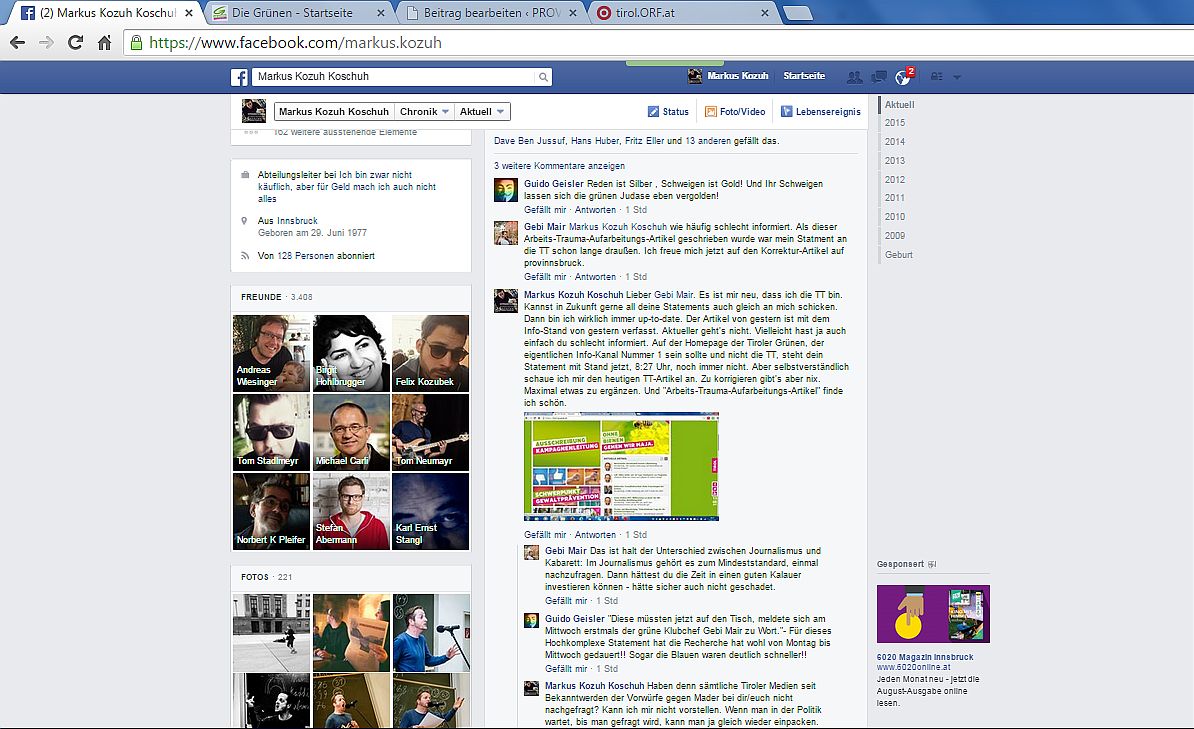
Task: Jump to 2013 in timeline navigation
Action: pyautogui.click(x=895, y=161)
